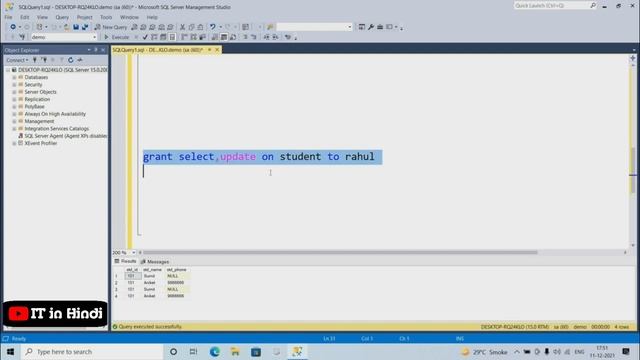Screen dimensions: 640x360
Task: Click the SSMS icon in the taskbar
Action: coord(297,351)
